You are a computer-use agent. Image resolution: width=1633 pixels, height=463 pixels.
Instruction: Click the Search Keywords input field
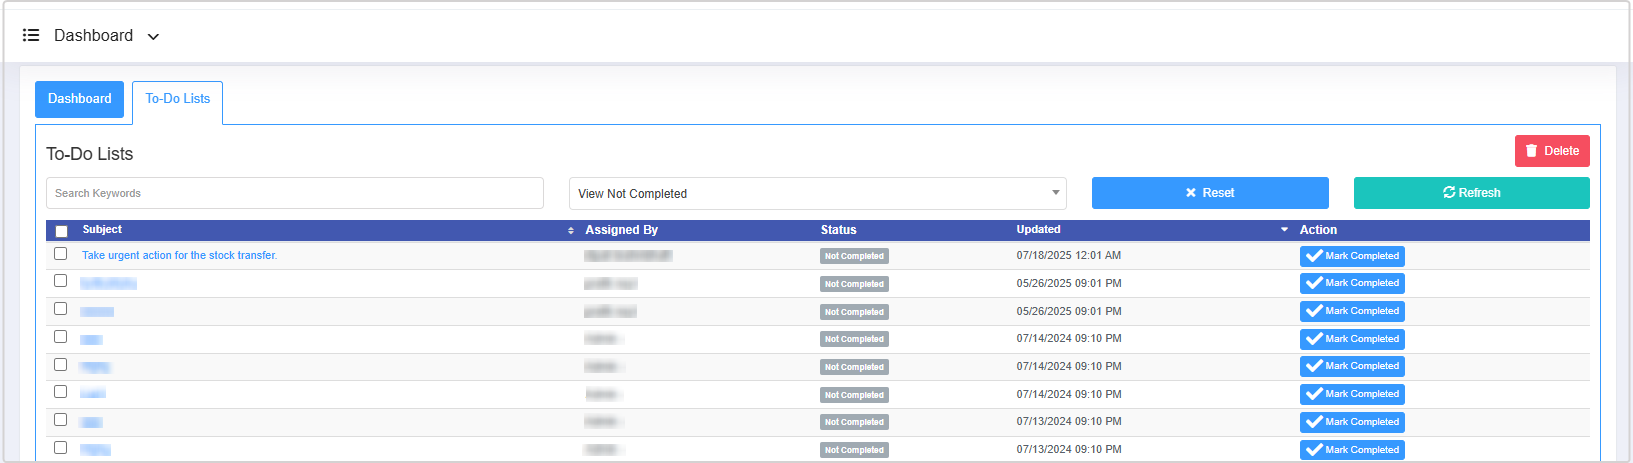coord(294,193)
